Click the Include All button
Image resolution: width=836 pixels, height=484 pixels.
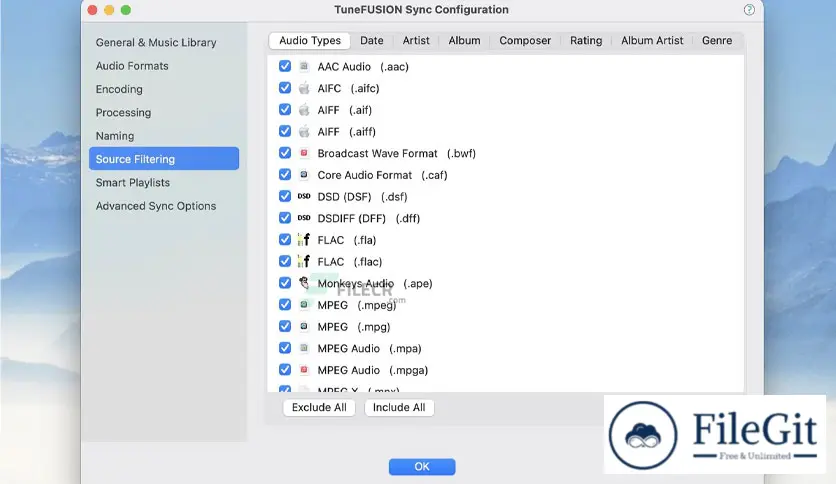(399, 407)
